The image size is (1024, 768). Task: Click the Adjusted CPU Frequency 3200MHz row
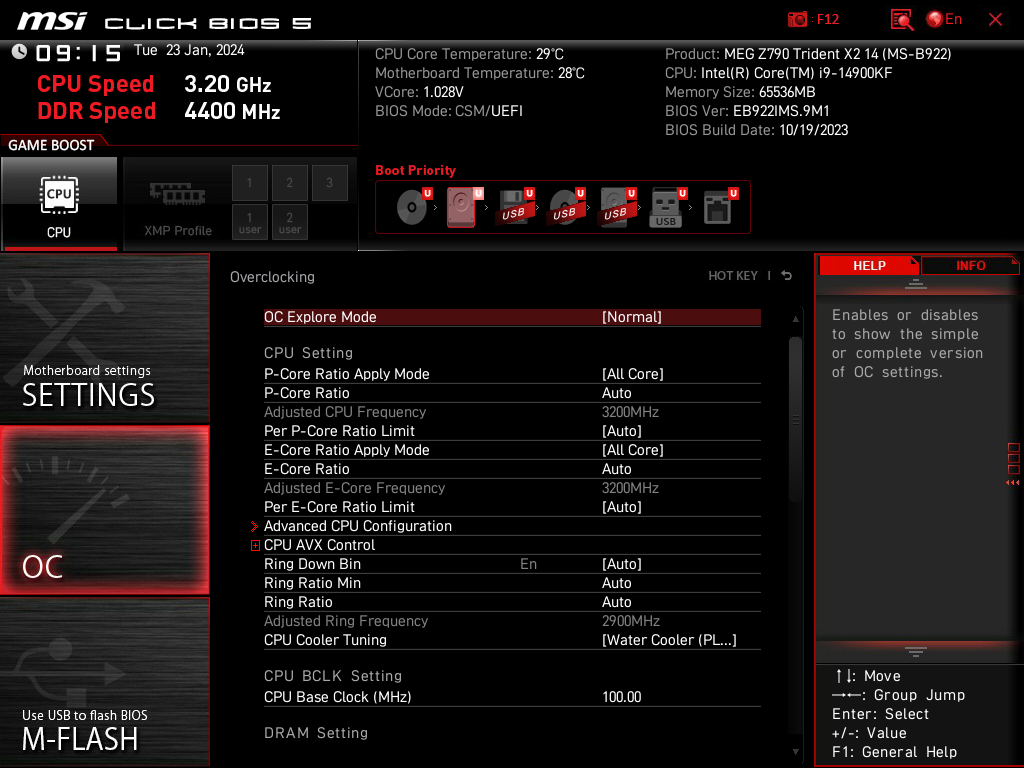point(512,412)
